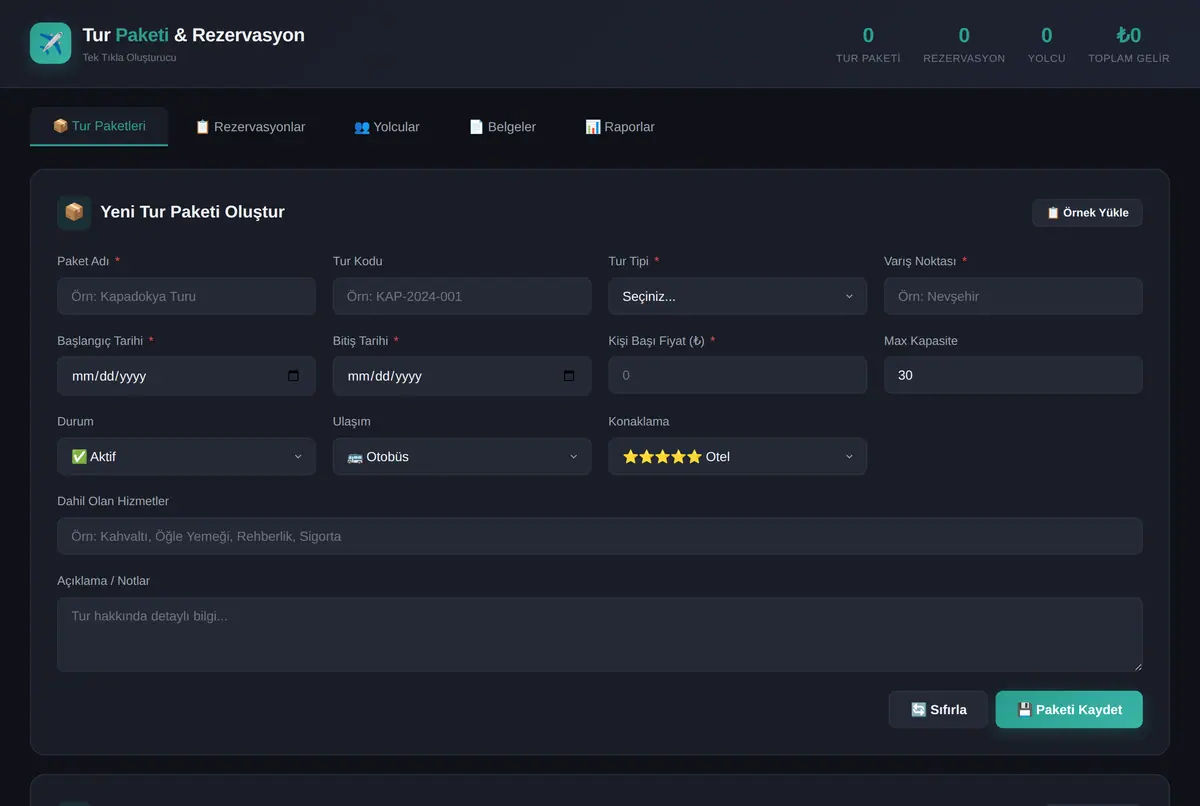Screen dimensions: 1200x806
Task: Click the YOLCU stat label
Action: 1047,58
